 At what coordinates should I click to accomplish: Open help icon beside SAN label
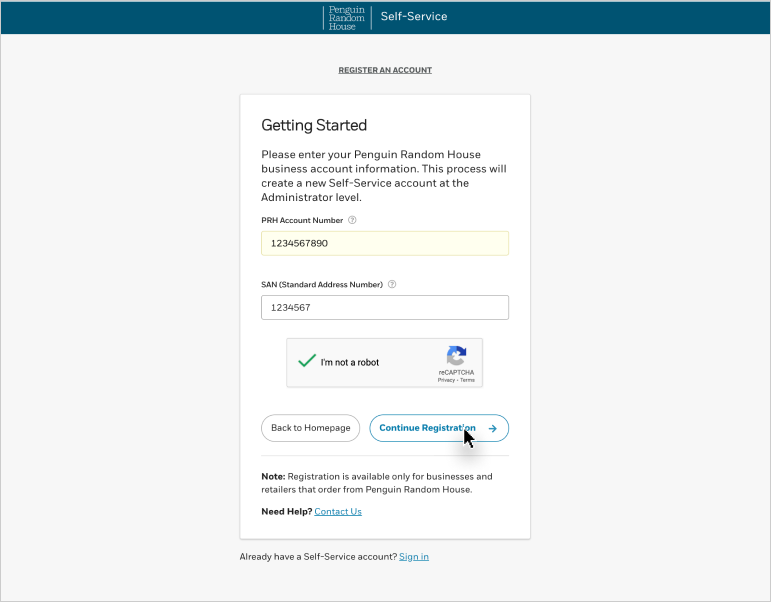click(392, 284)
